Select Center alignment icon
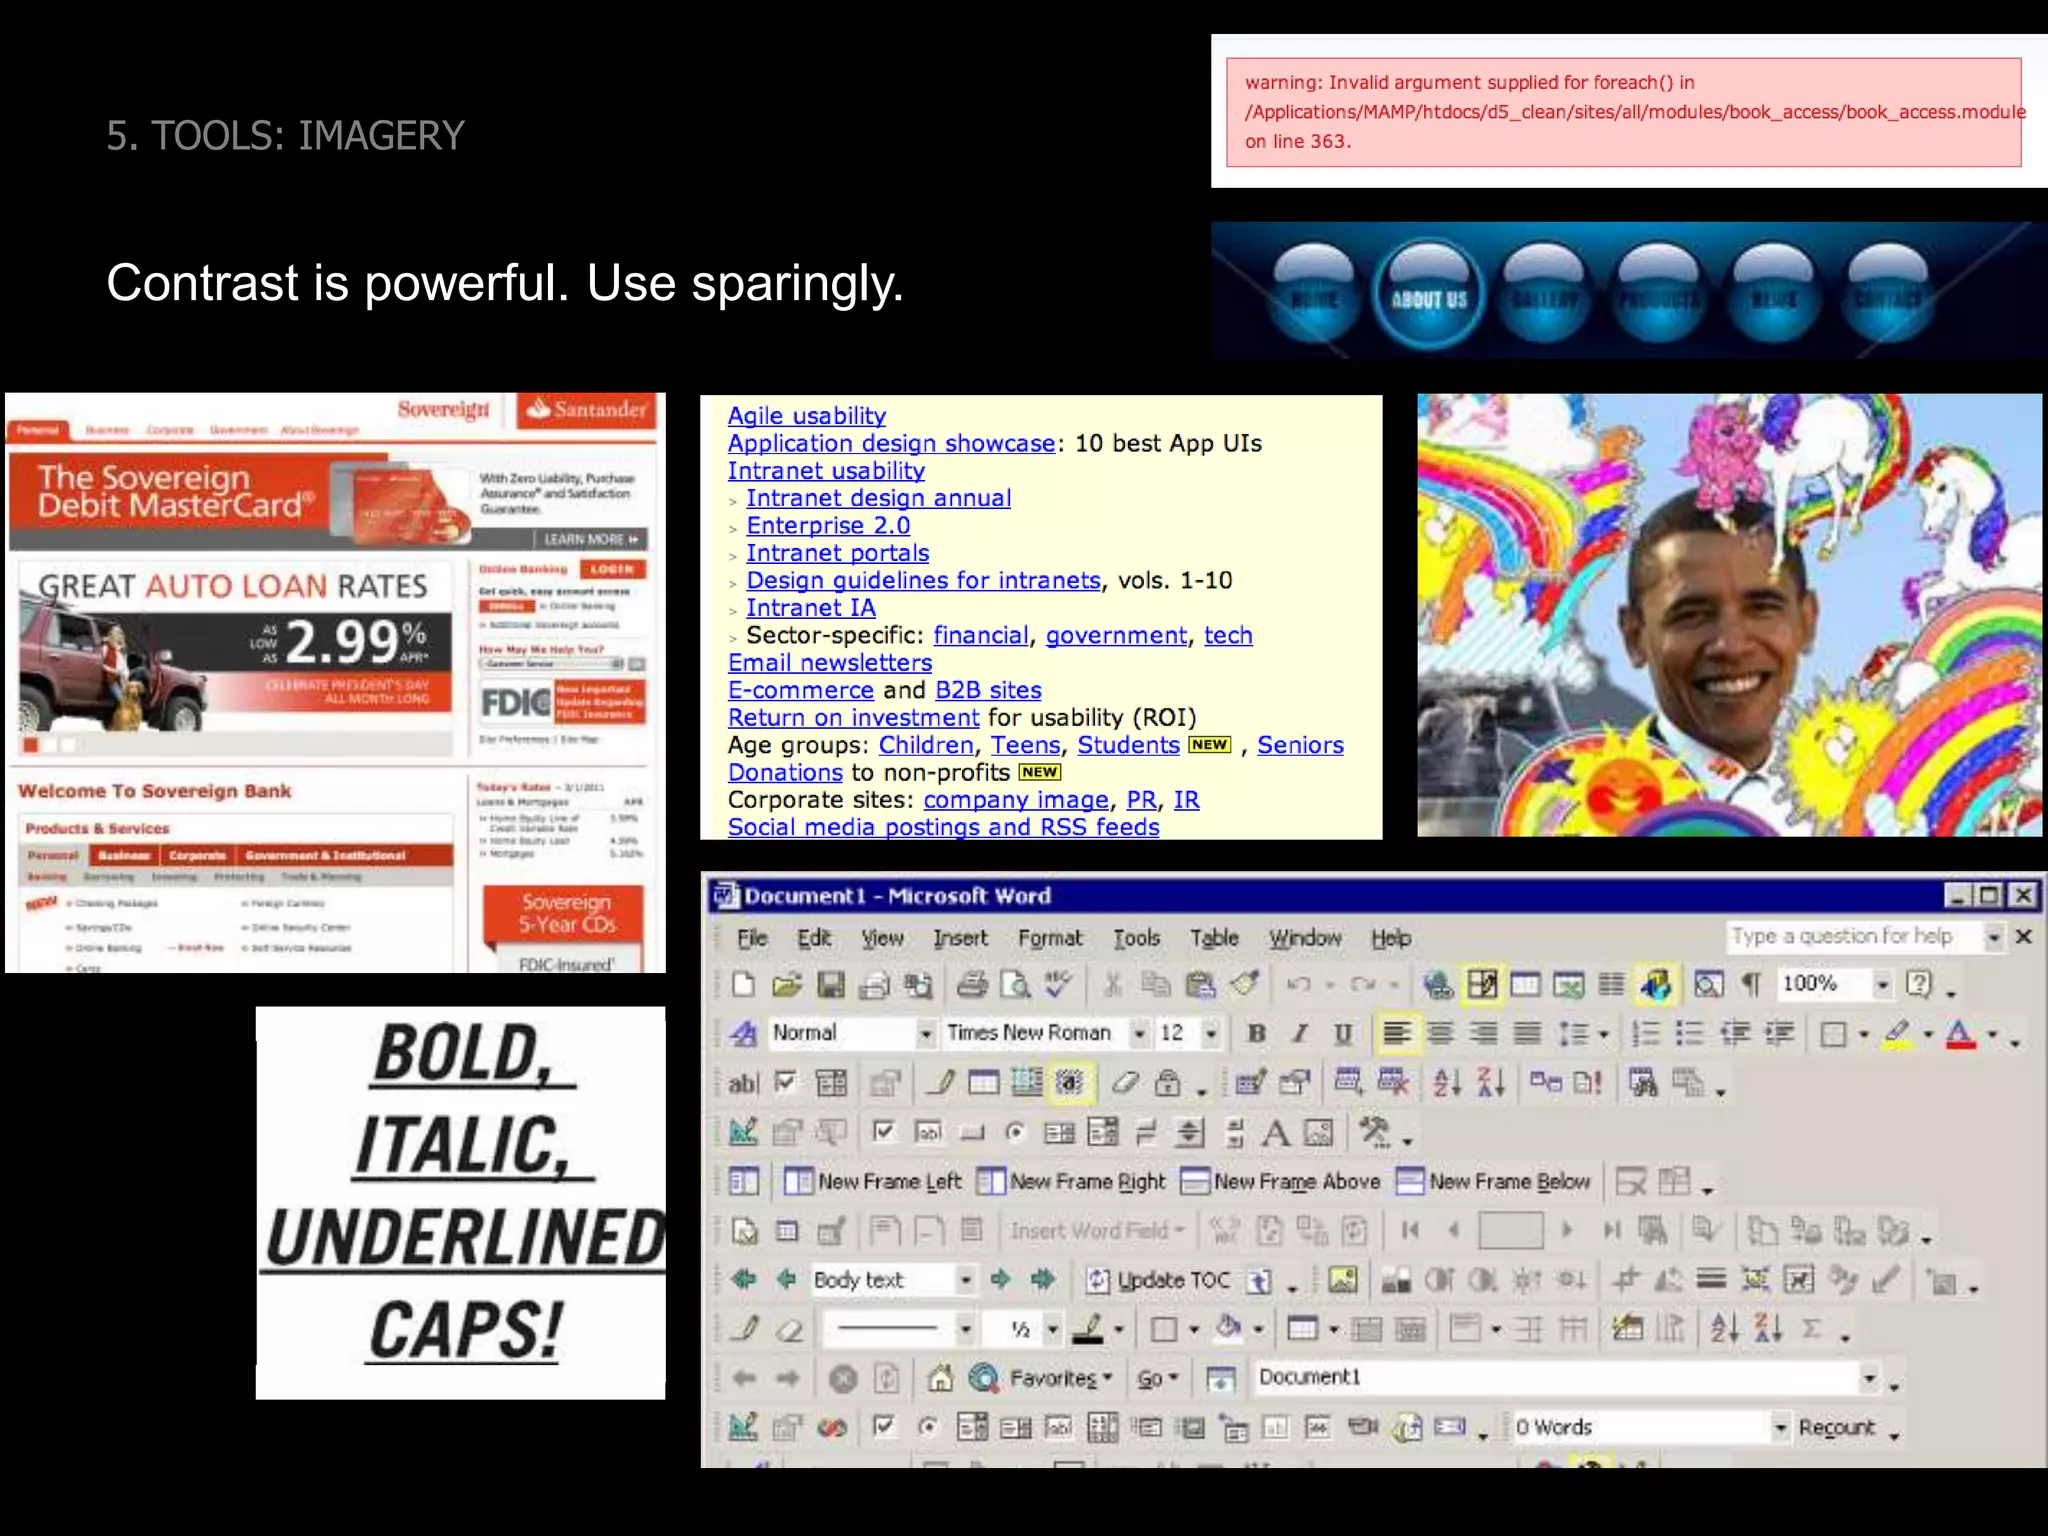Screen dimensions: 2048x1536 tap(1440, 1033)
